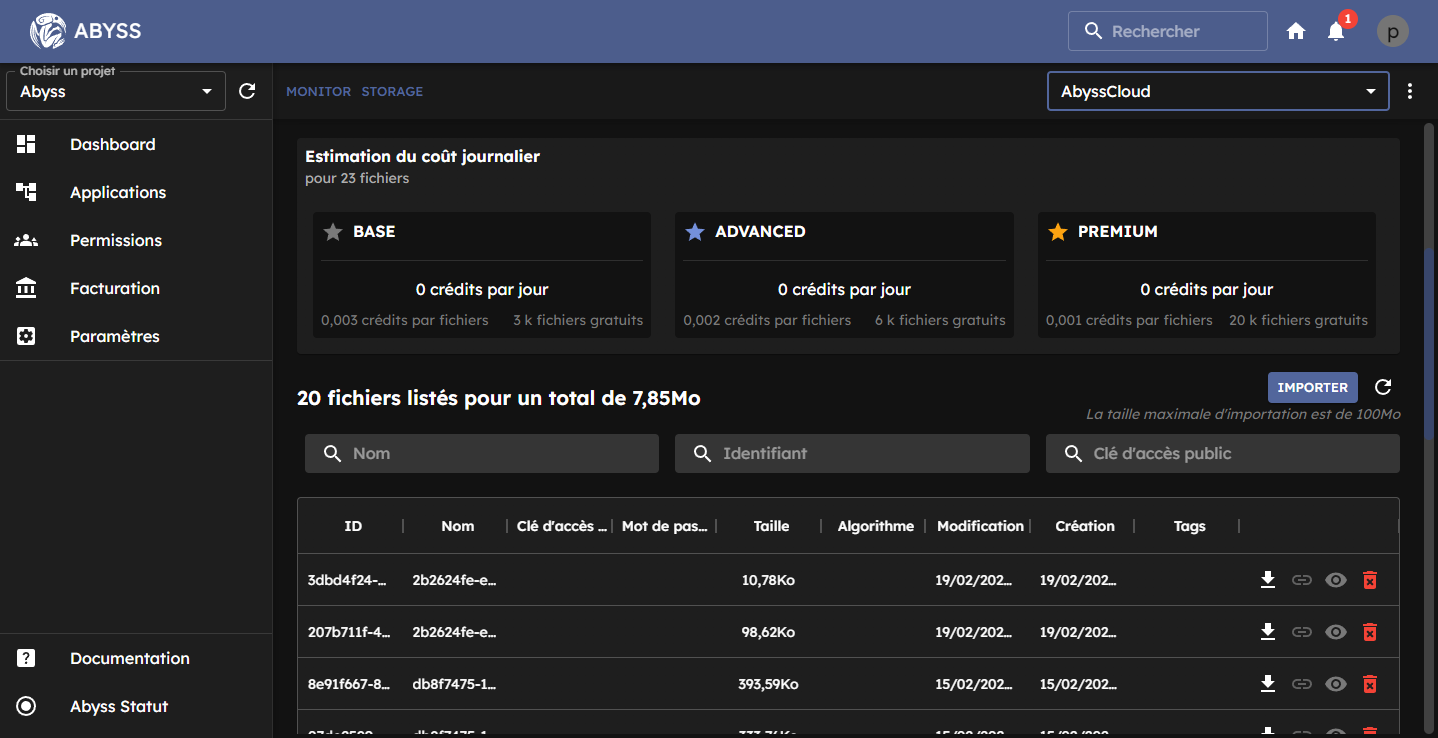Open Applications in sidebar
The image size is (1438, 738).
(x=136, y=192)
